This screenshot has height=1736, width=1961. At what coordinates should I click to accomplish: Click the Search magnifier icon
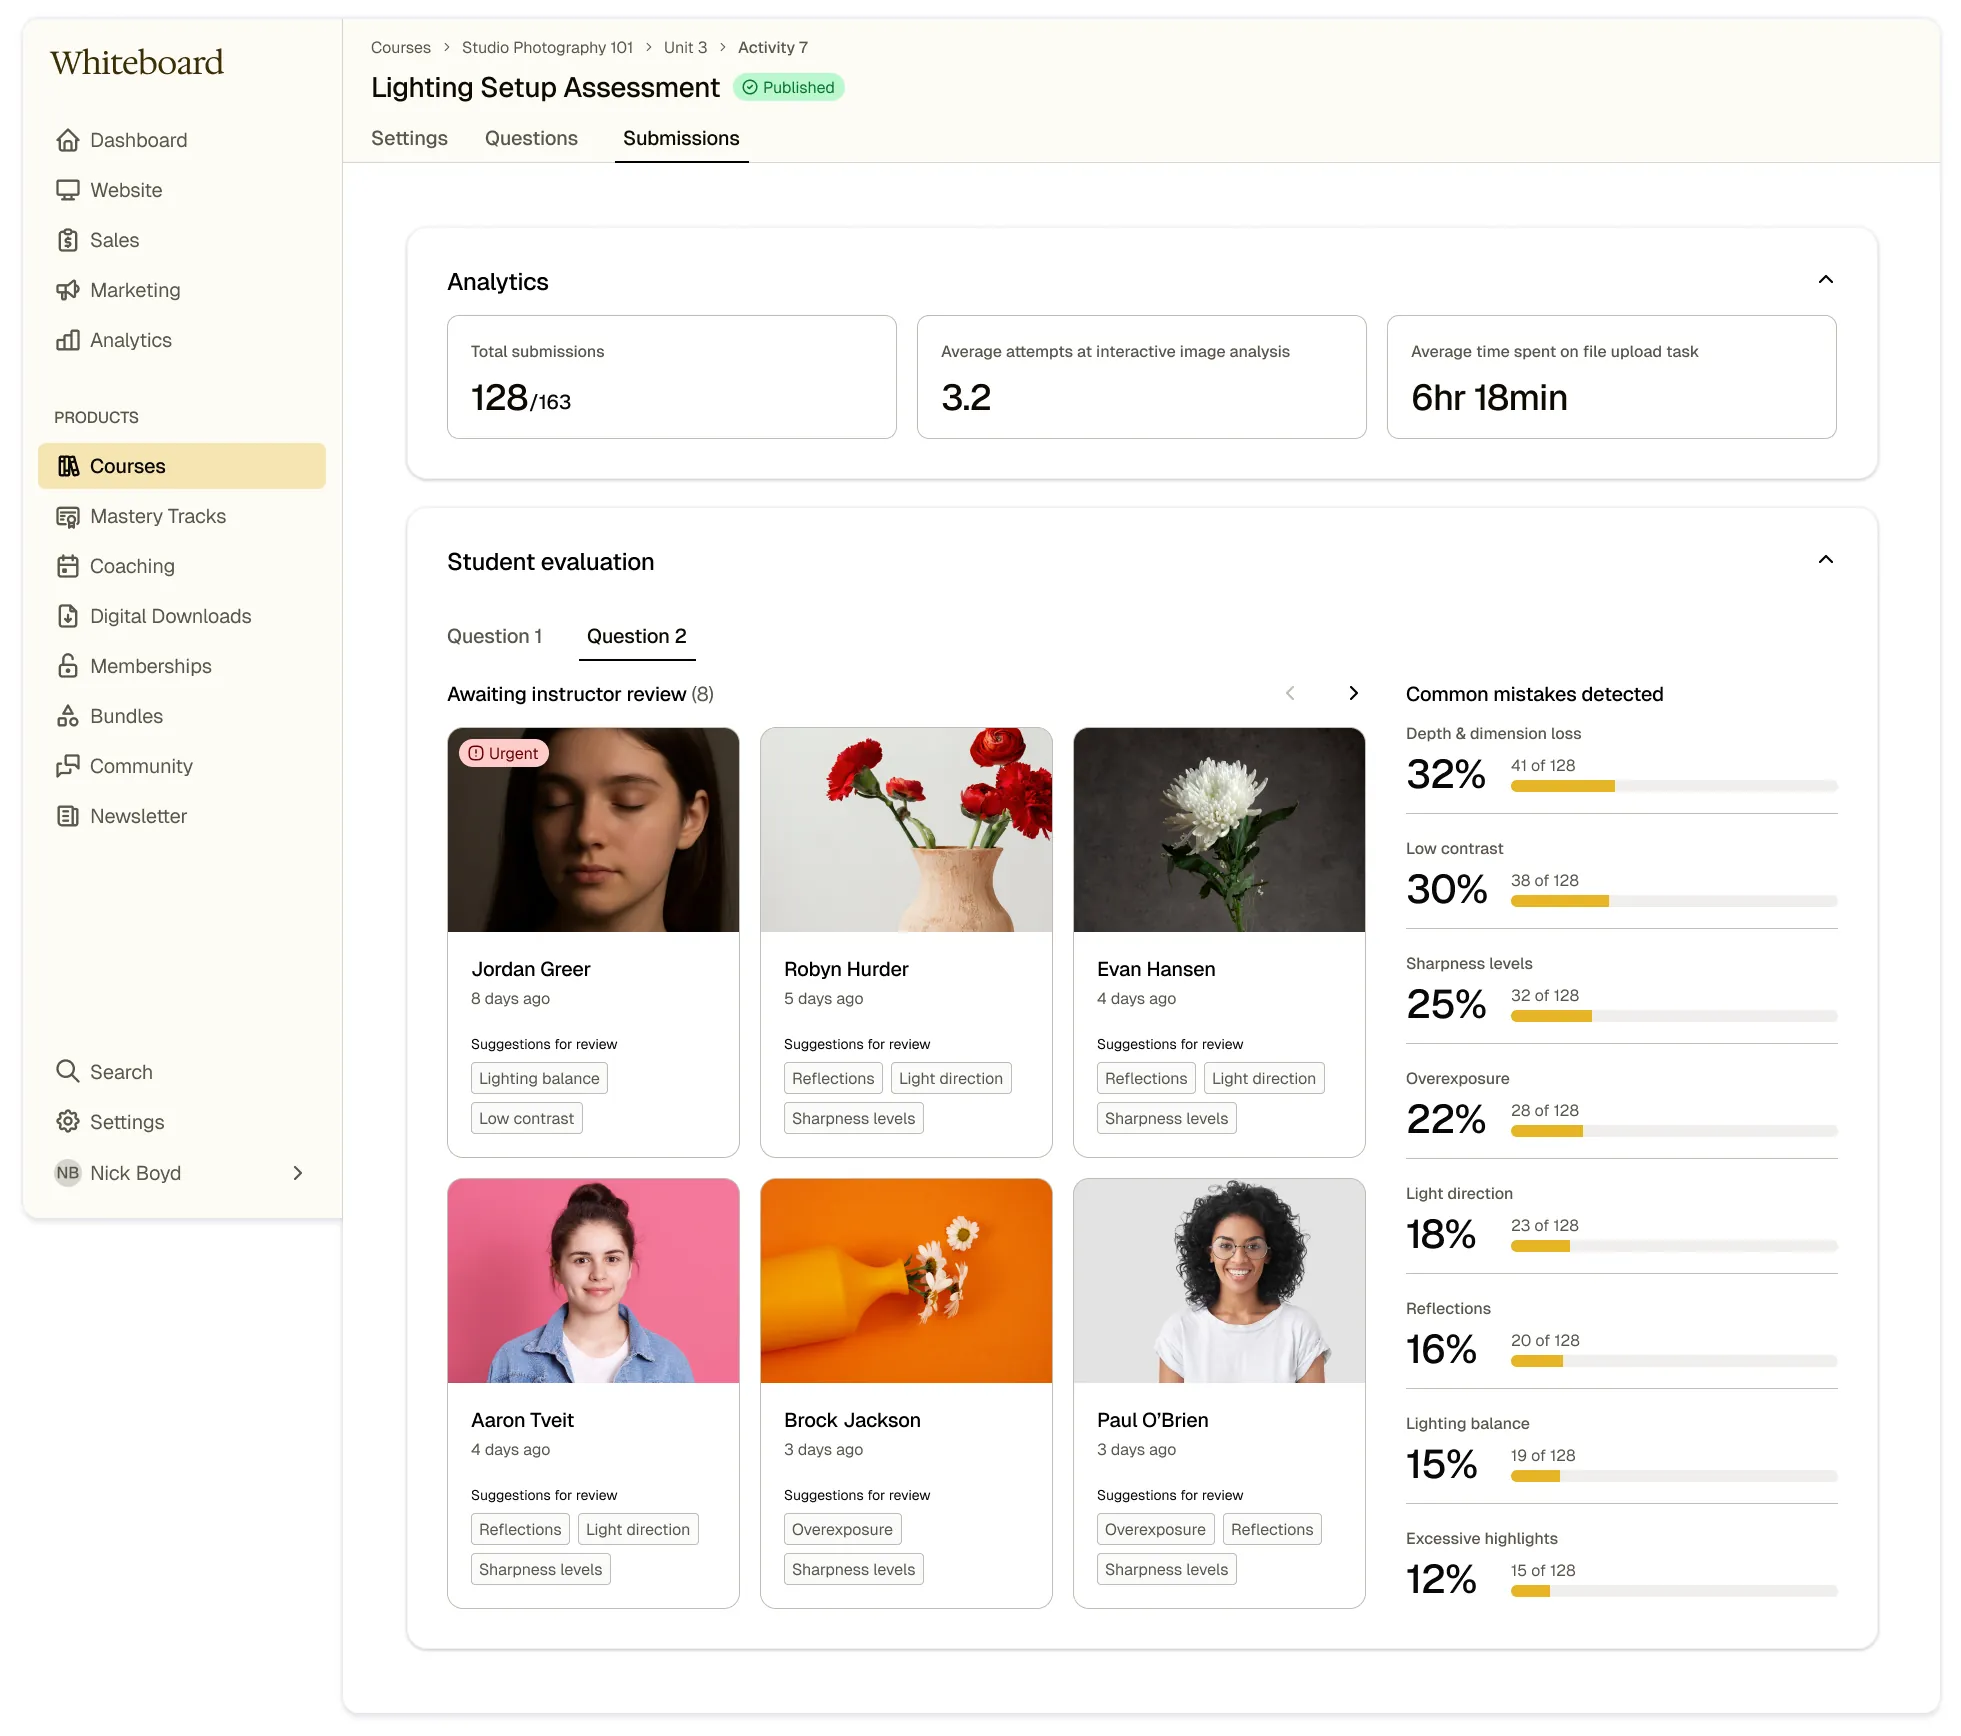click(x=67, y=1071)
